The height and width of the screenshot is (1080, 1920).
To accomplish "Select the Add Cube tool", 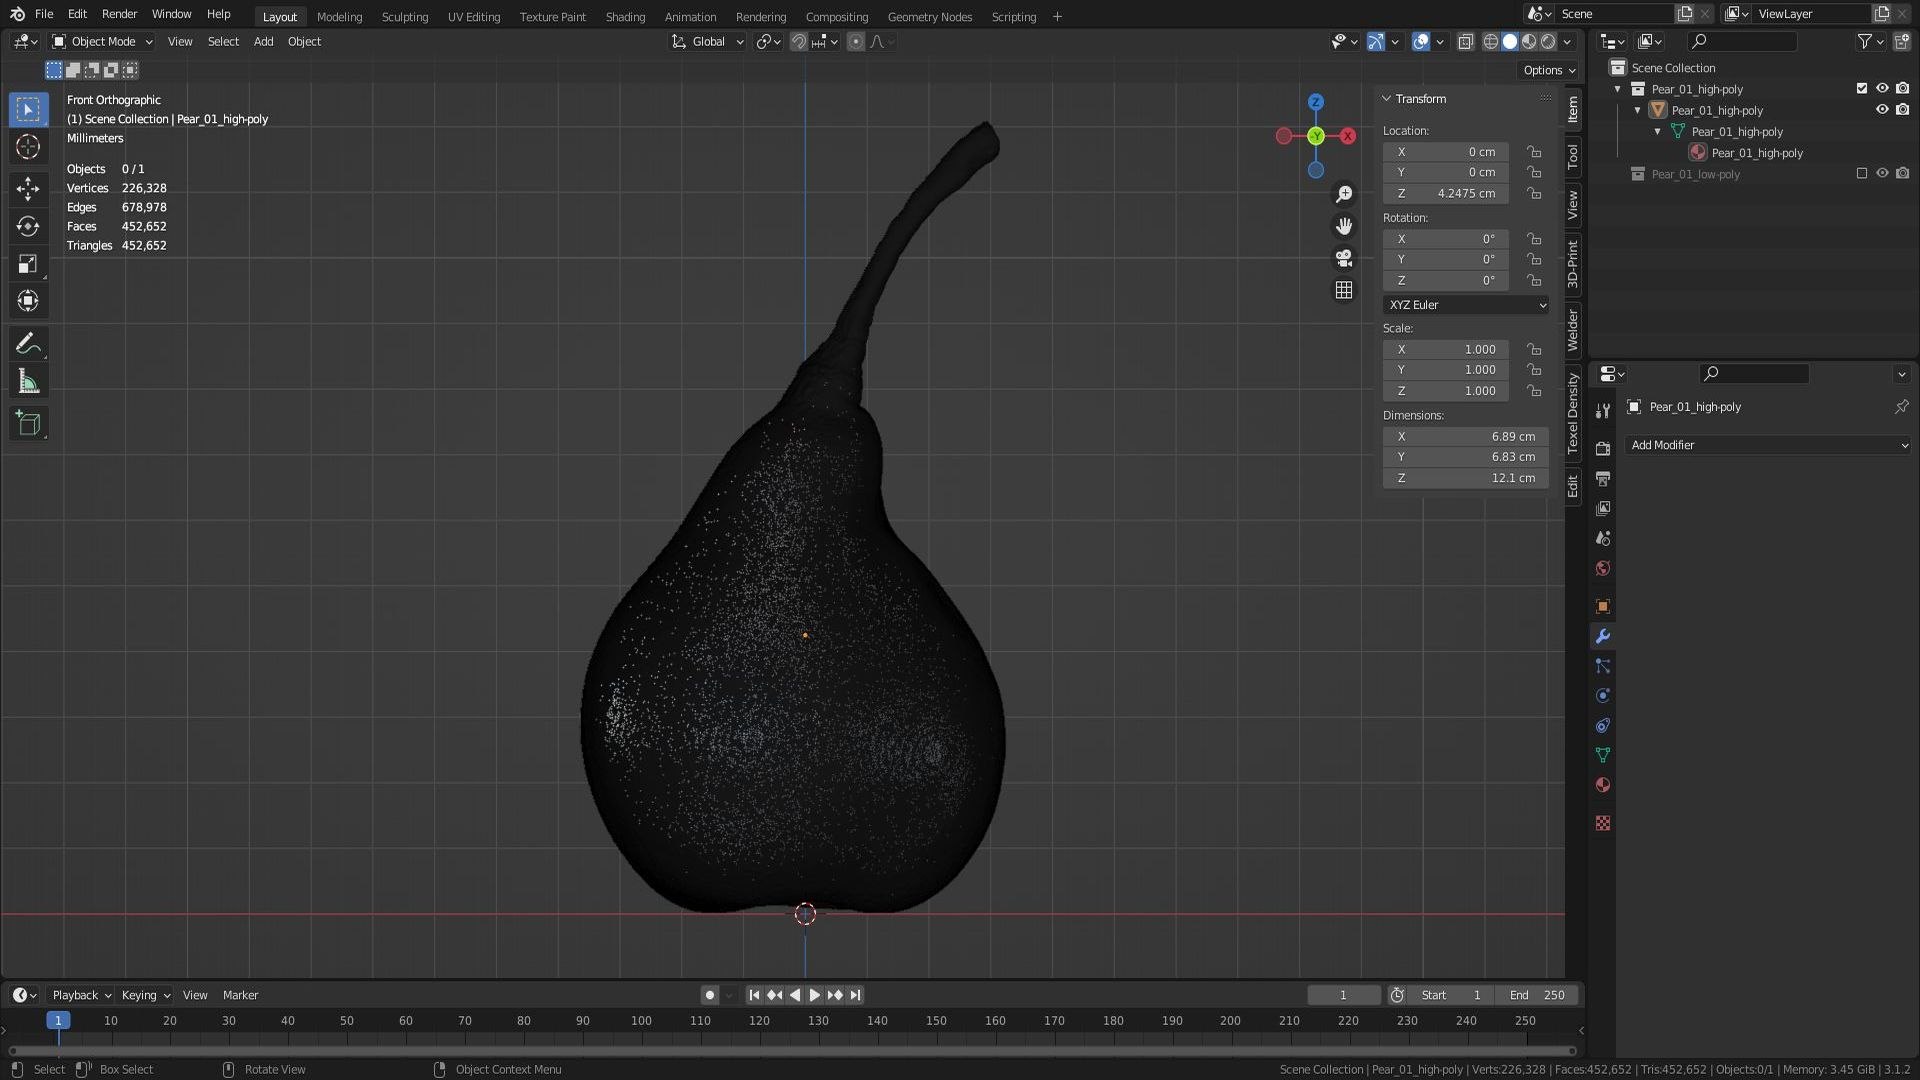I will (x=28, y=423).
